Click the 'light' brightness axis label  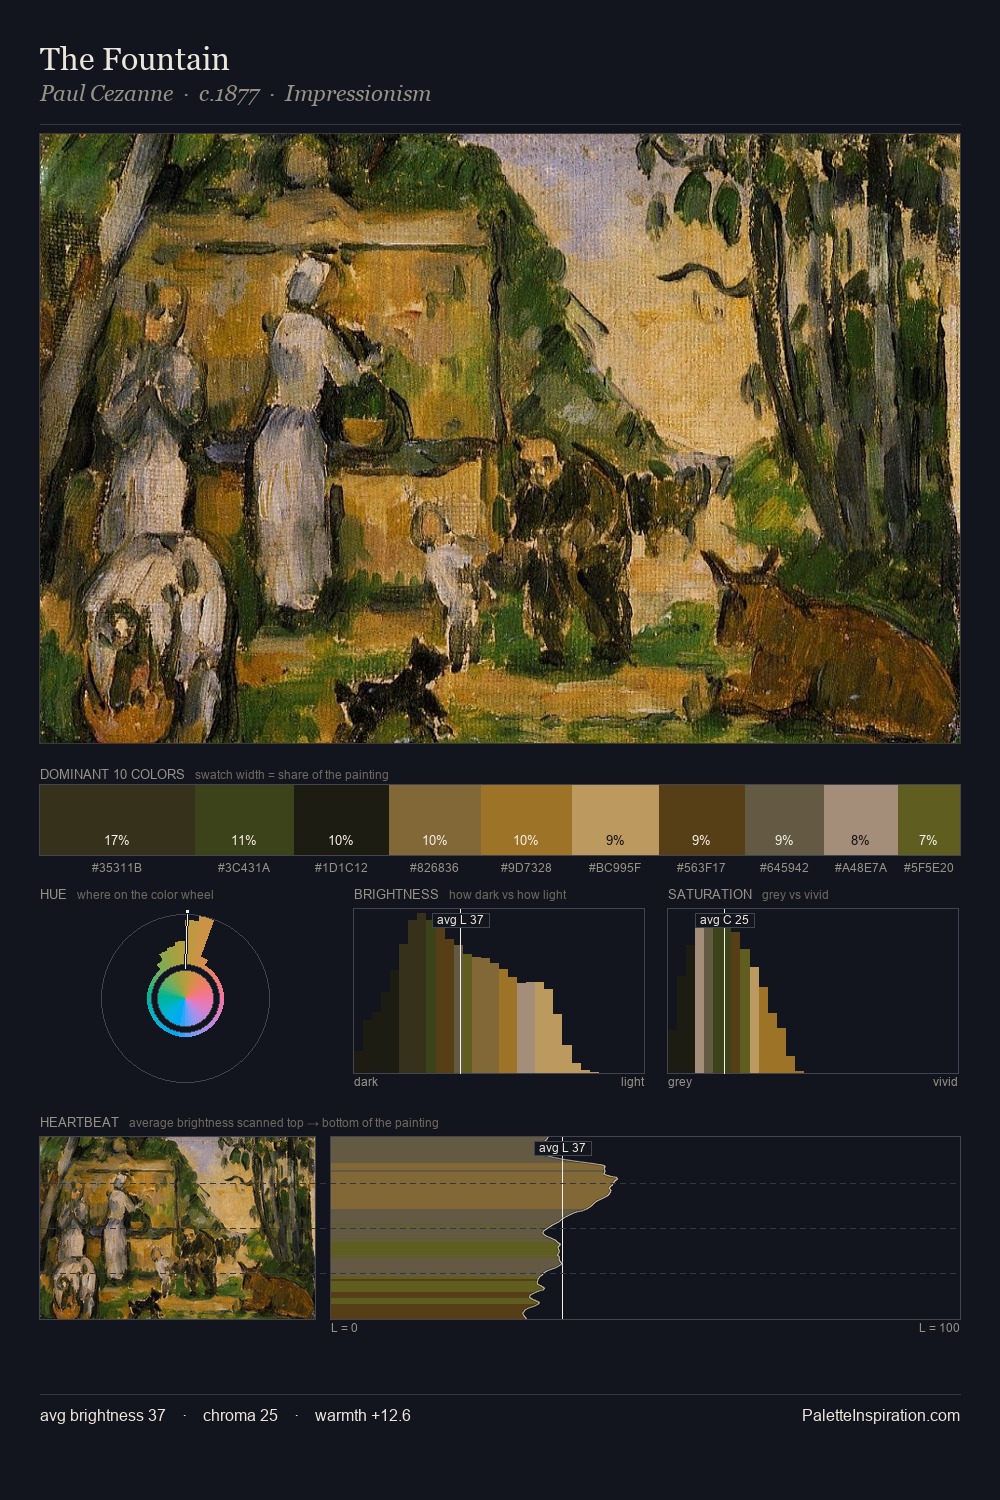(633, 1082)
